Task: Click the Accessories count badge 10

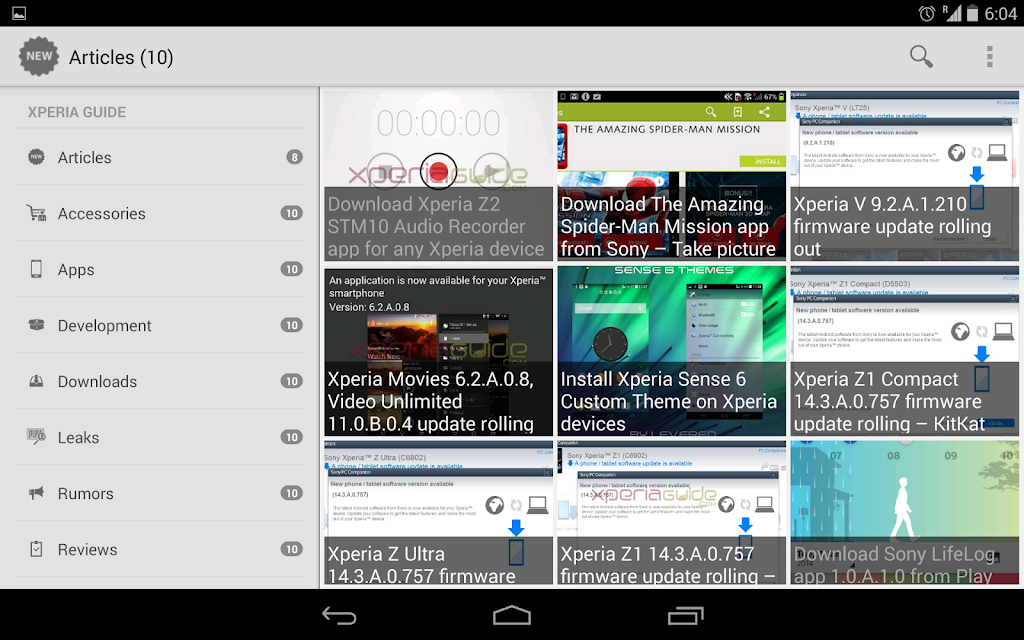Action: [x=291, y=213]
